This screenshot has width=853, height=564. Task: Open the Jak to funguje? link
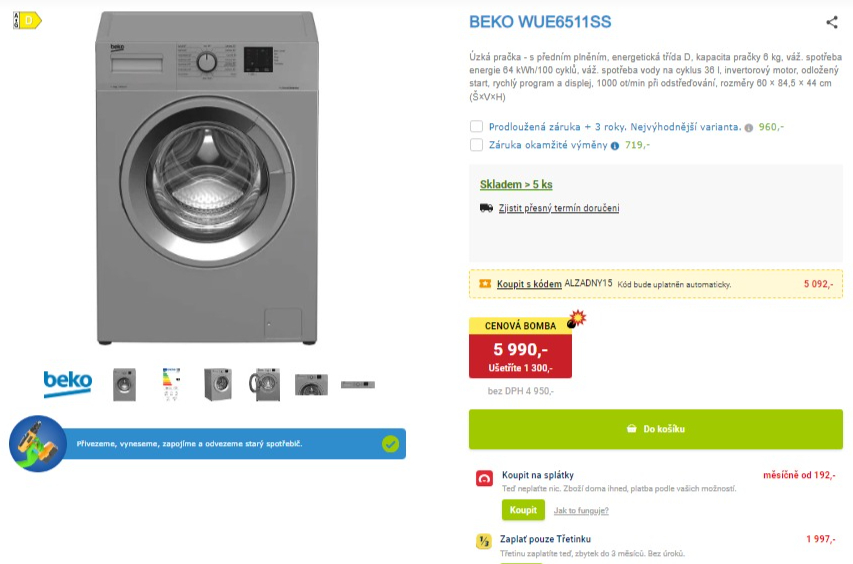[581, 511]
